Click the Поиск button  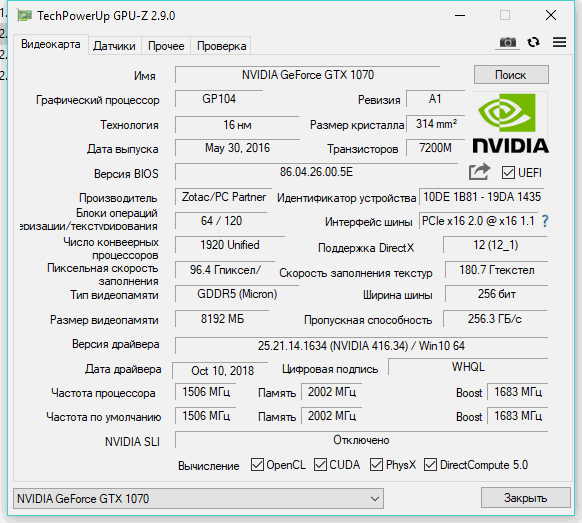511,75
